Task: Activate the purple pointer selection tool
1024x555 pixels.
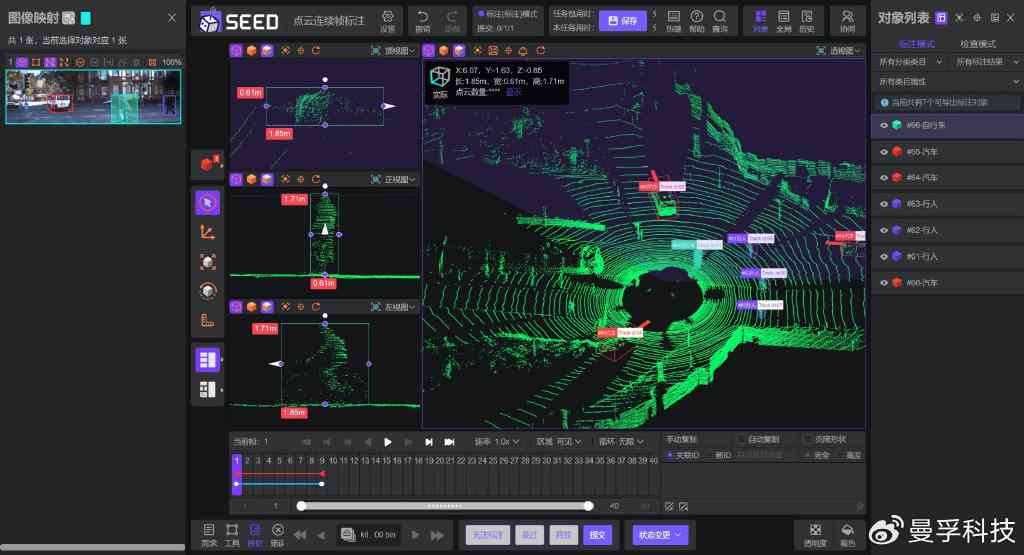Action: pos(208,203)
